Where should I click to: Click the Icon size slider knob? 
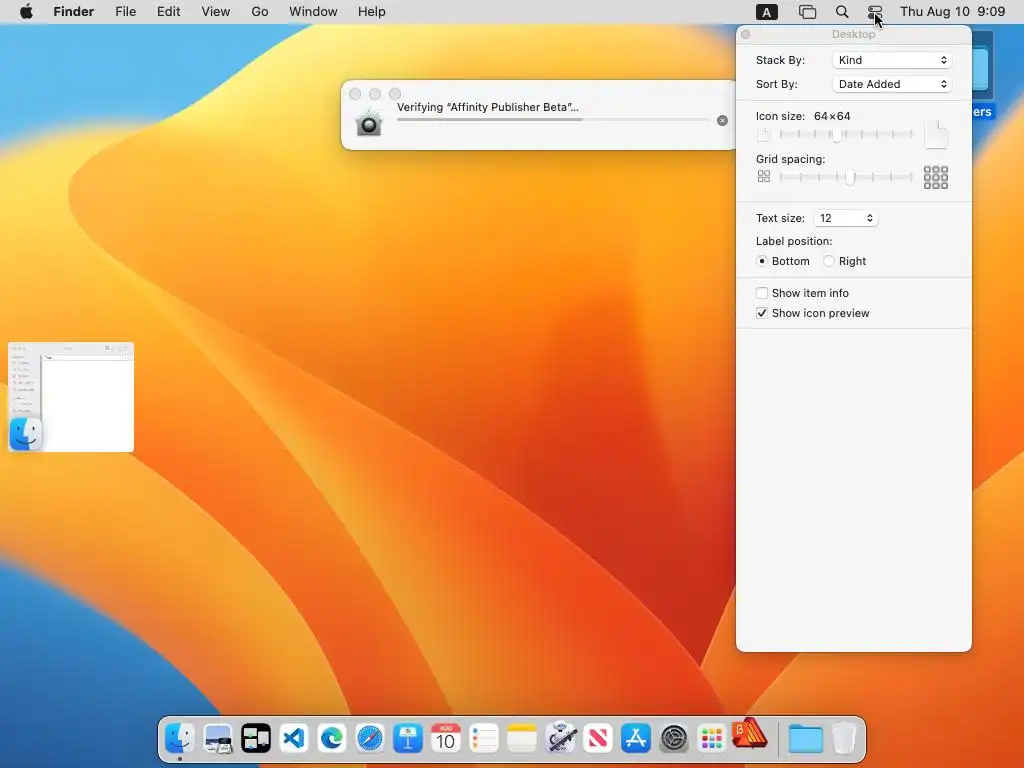coord(837,135)
